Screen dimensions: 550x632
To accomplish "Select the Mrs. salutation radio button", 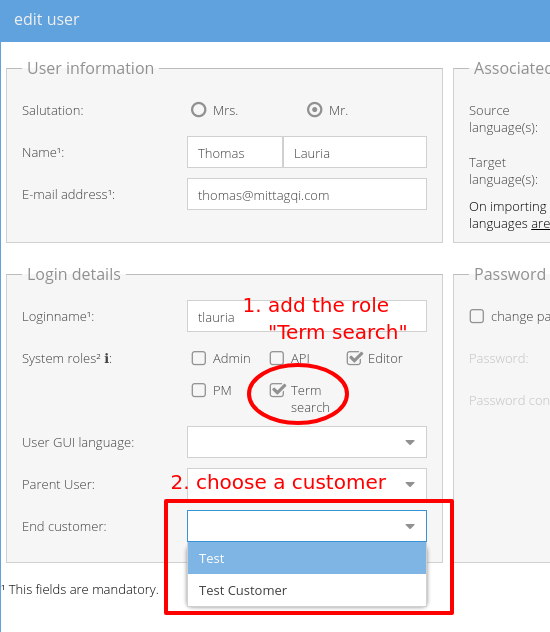I will (x=198, y=110).
